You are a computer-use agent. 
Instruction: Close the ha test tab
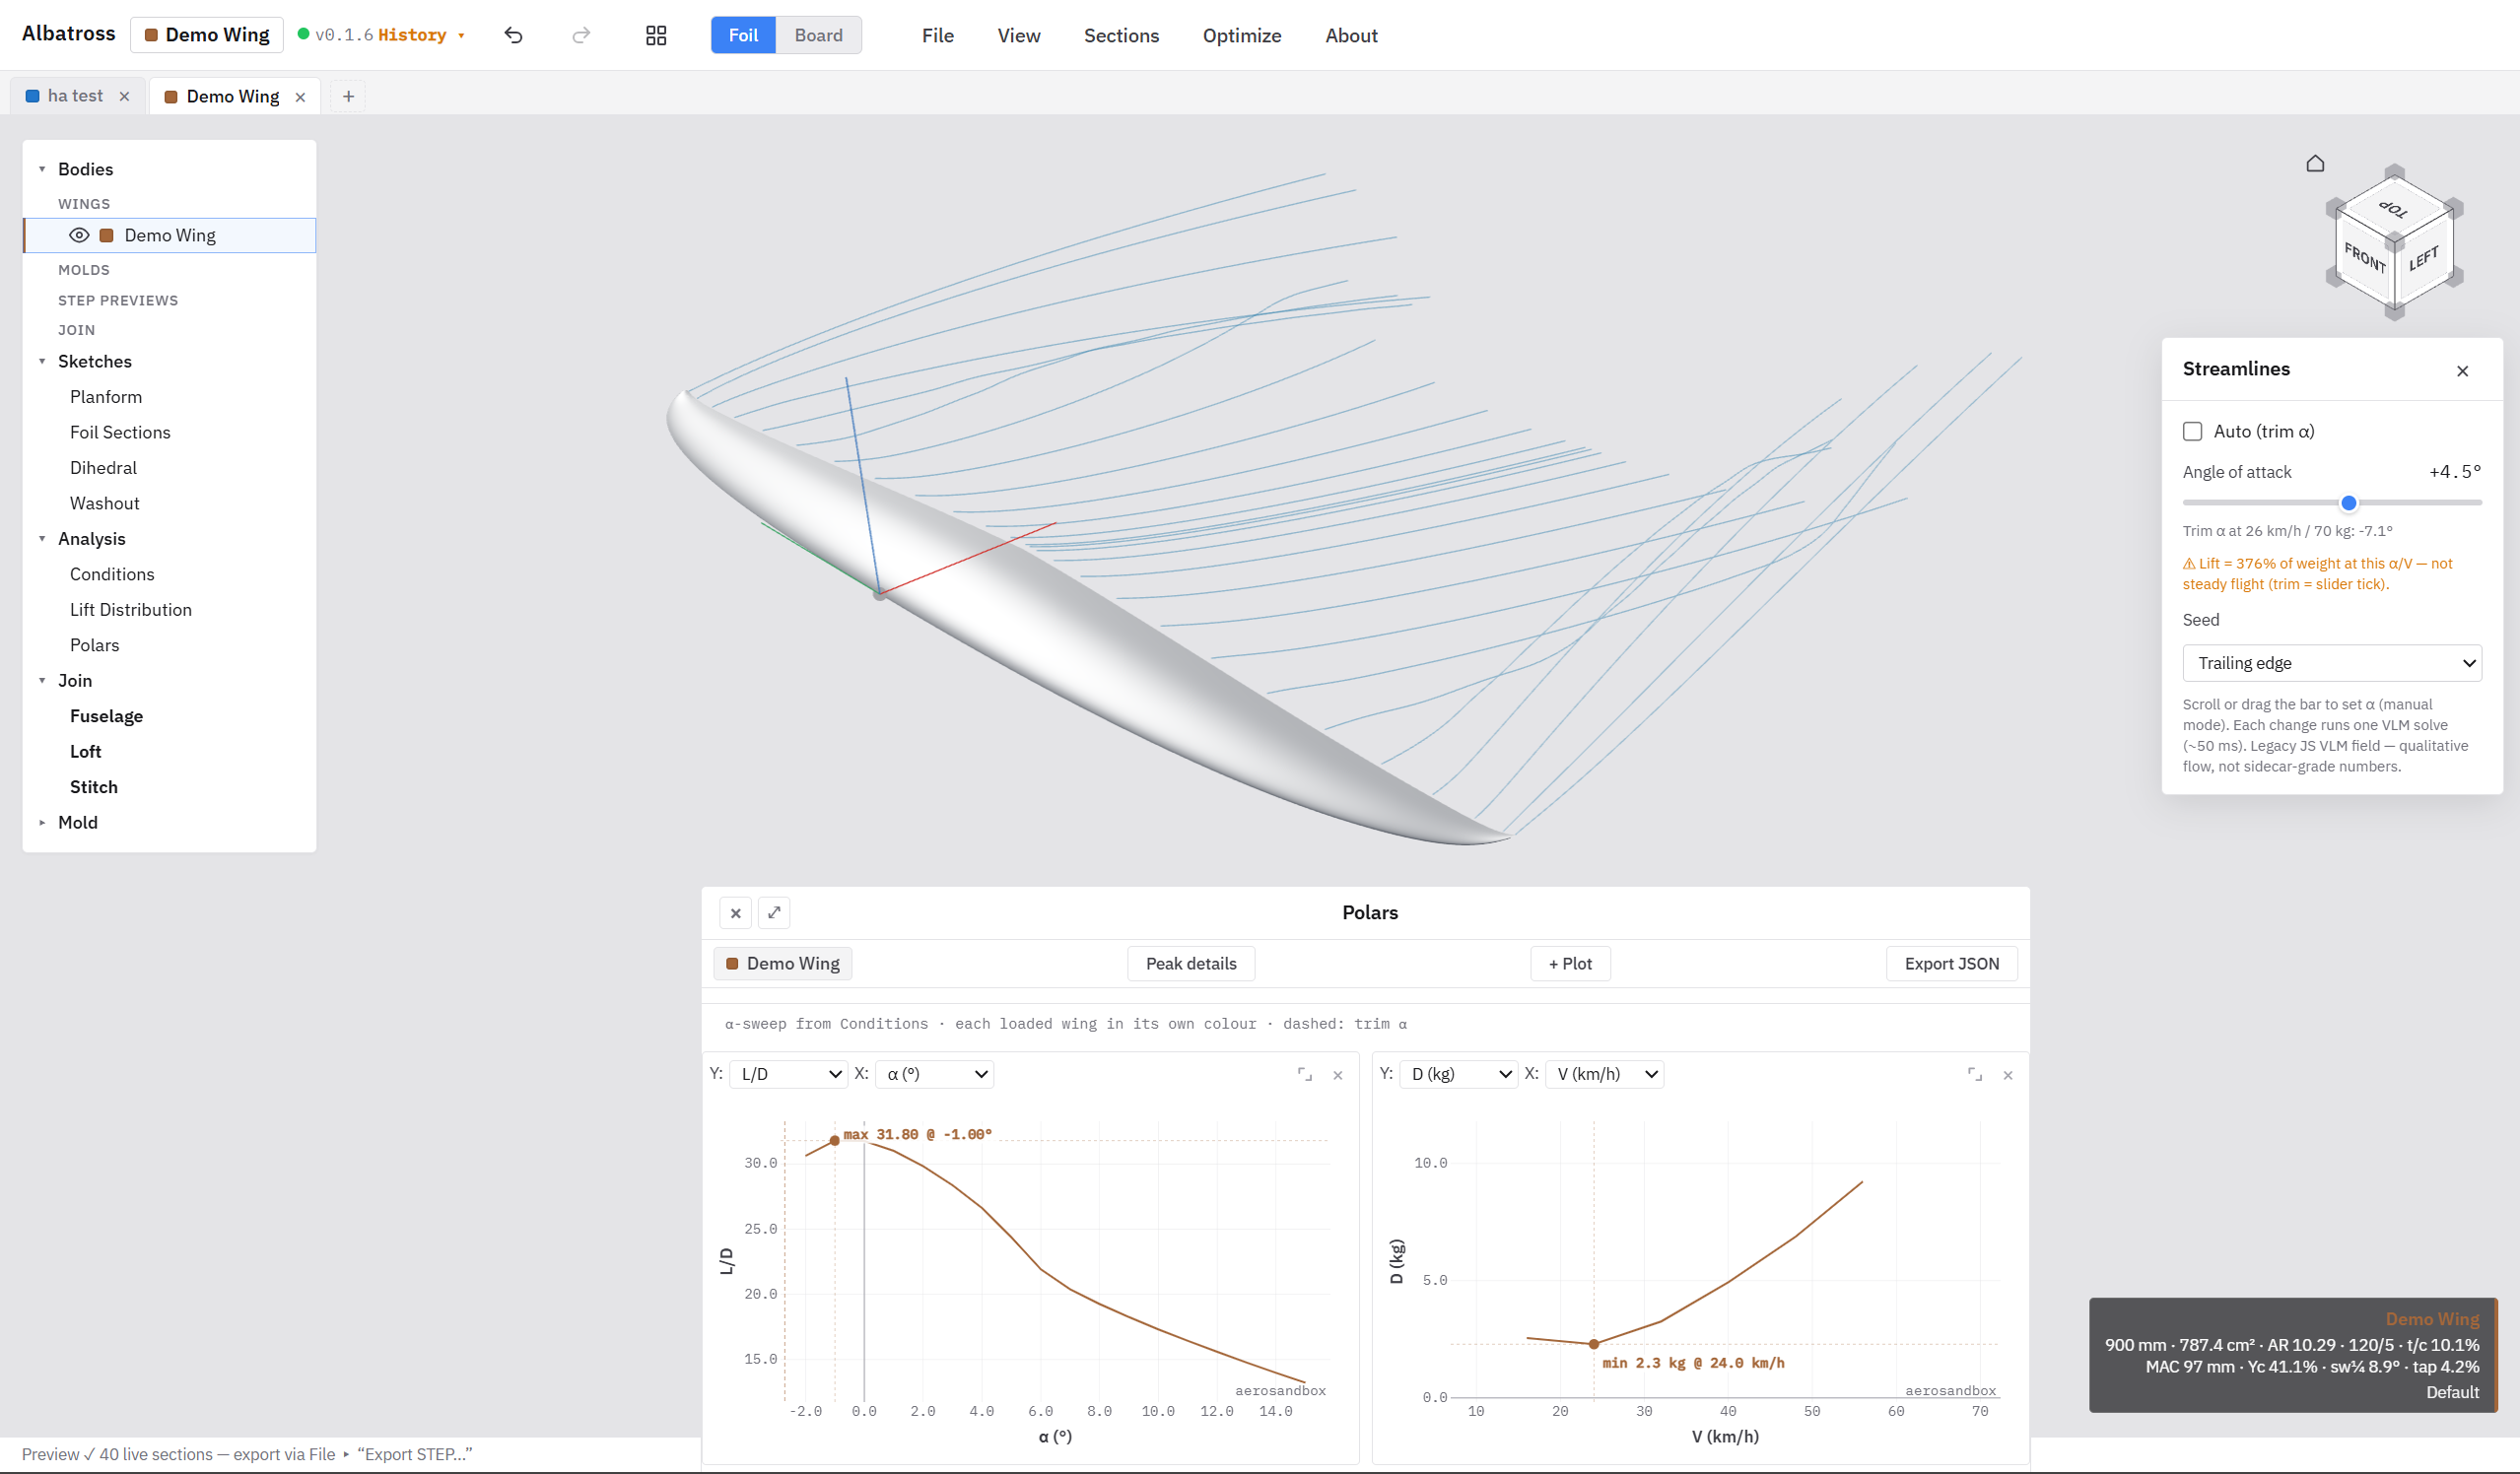[124, 96]
